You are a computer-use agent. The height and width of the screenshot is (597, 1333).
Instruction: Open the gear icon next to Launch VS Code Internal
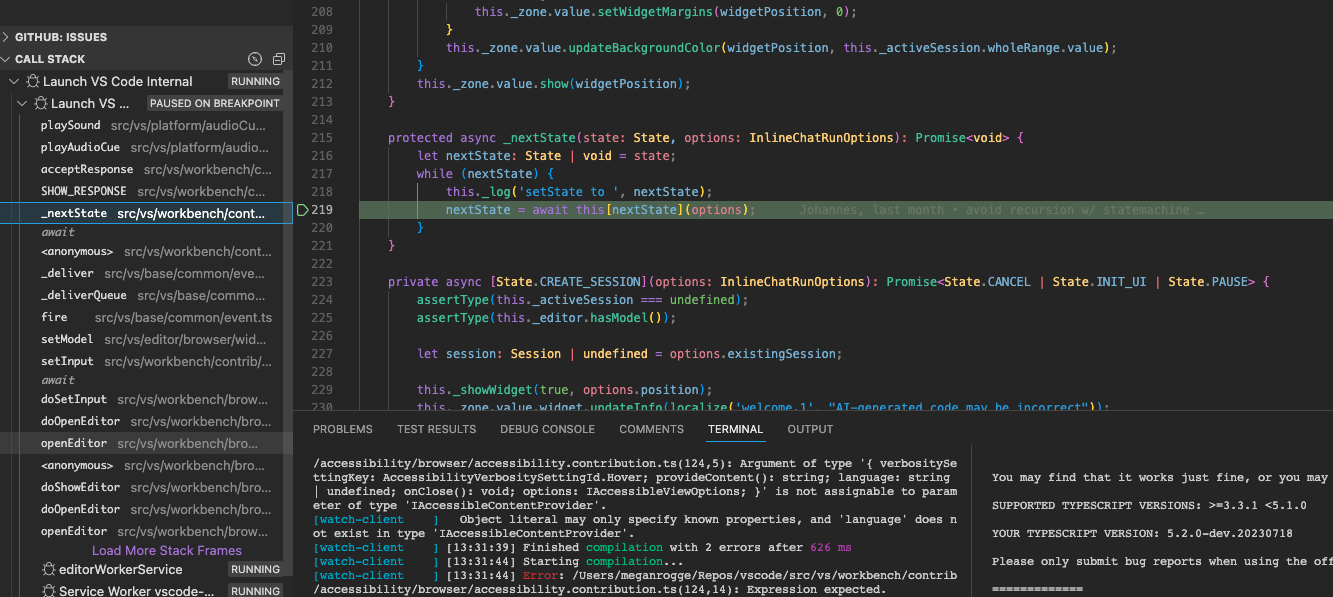coord(33,81)
